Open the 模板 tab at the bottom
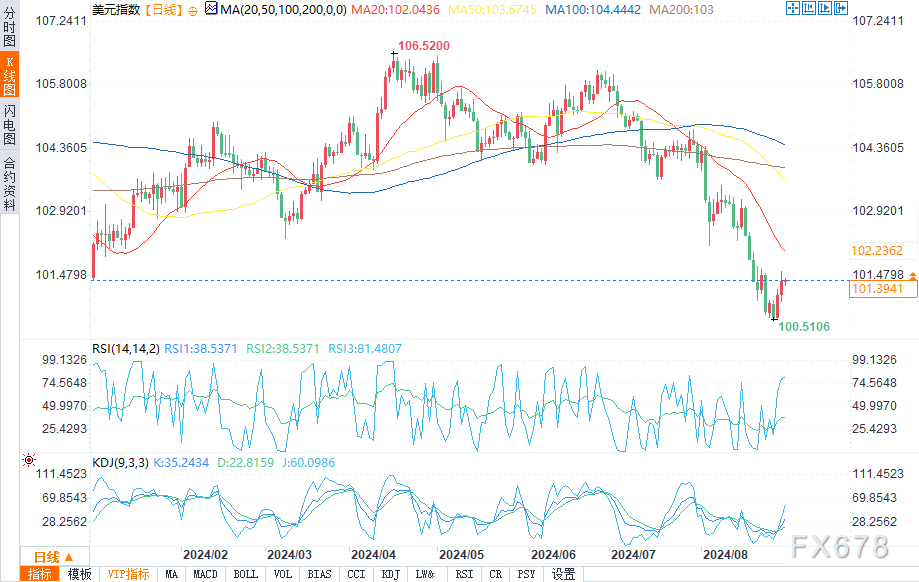 80,574
